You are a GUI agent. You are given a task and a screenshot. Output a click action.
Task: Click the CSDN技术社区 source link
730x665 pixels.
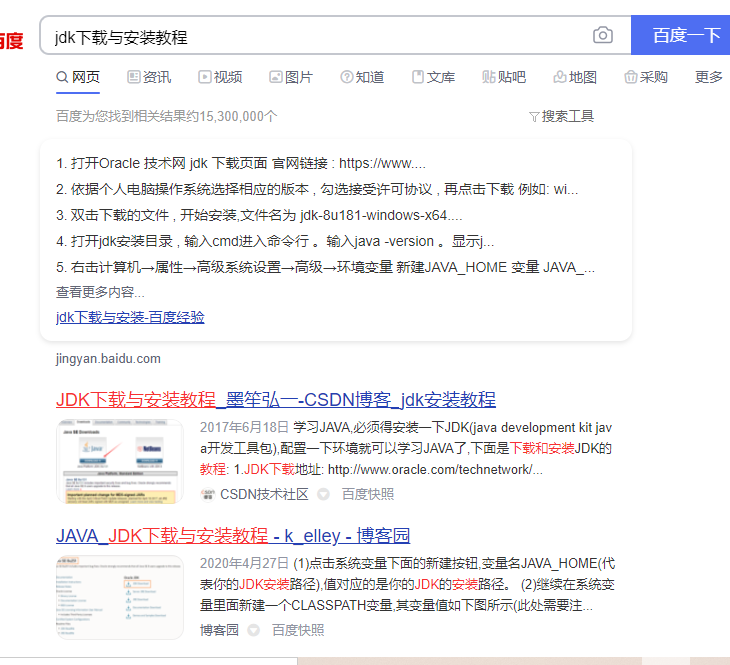coord(264,494)
